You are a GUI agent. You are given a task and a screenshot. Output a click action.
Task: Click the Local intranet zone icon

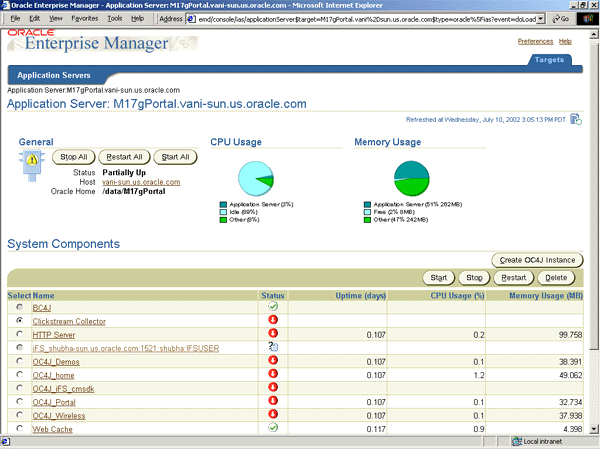coord(517,441)
